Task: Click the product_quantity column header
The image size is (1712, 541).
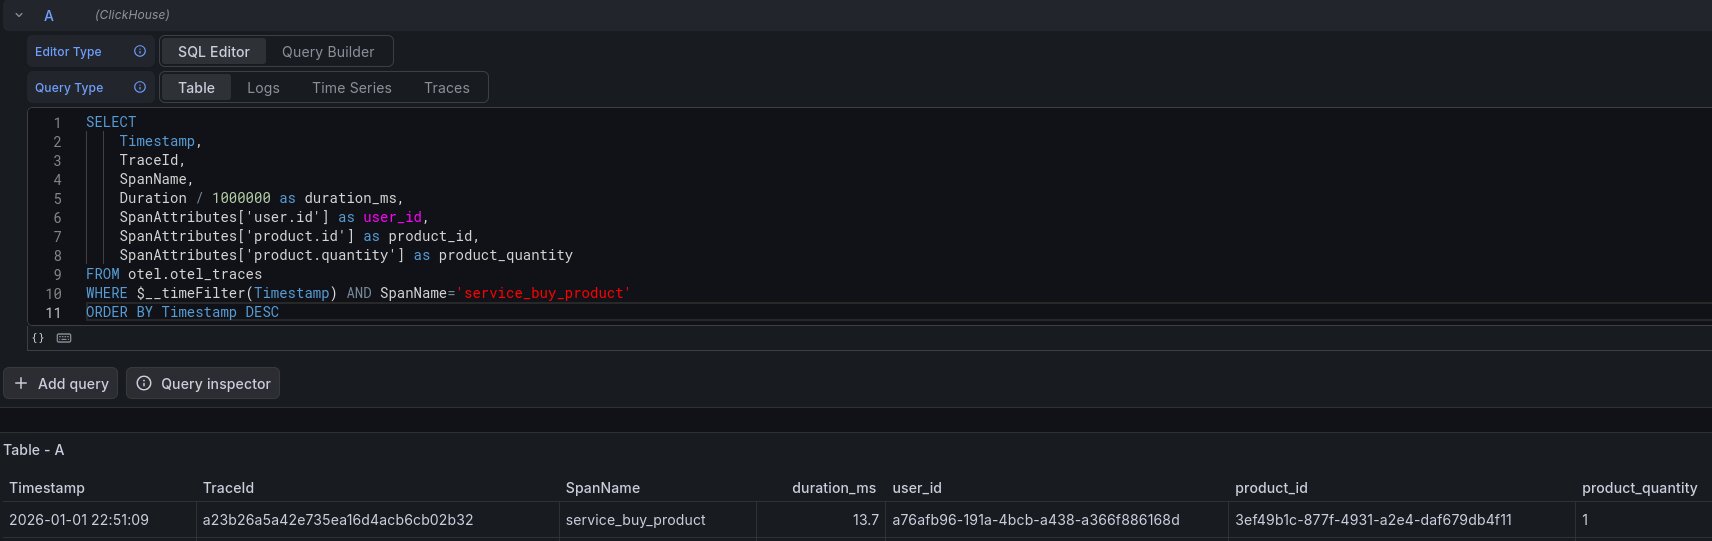Action: (1639, 488)
